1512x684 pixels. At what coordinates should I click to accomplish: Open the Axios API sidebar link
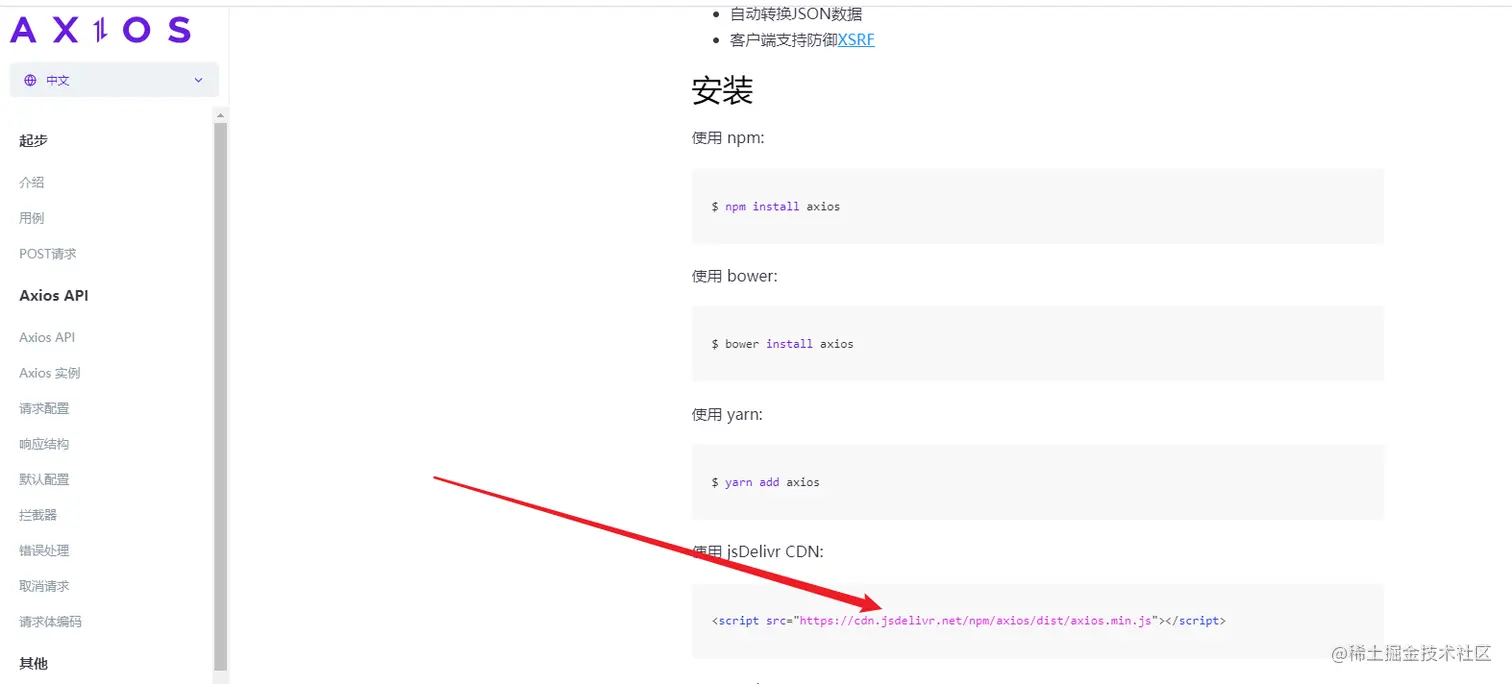pyautogui.click(x=47, y=338)
